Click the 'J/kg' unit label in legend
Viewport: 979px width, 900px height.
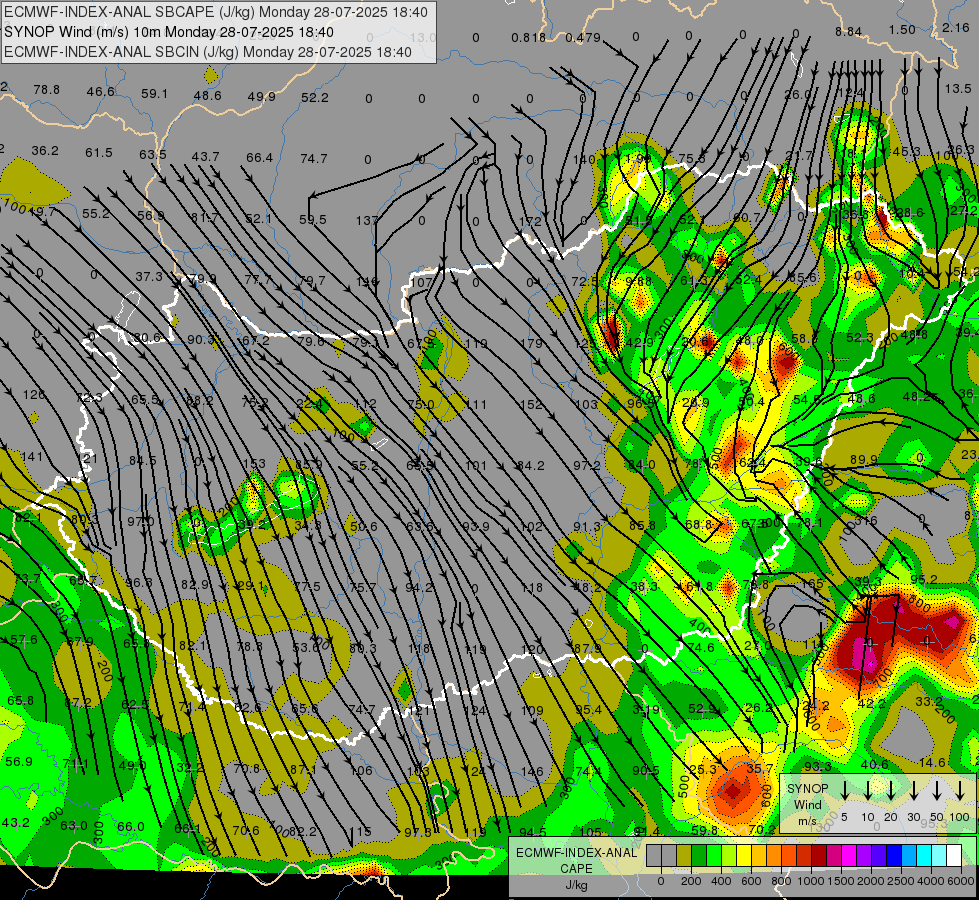point(576,885)
